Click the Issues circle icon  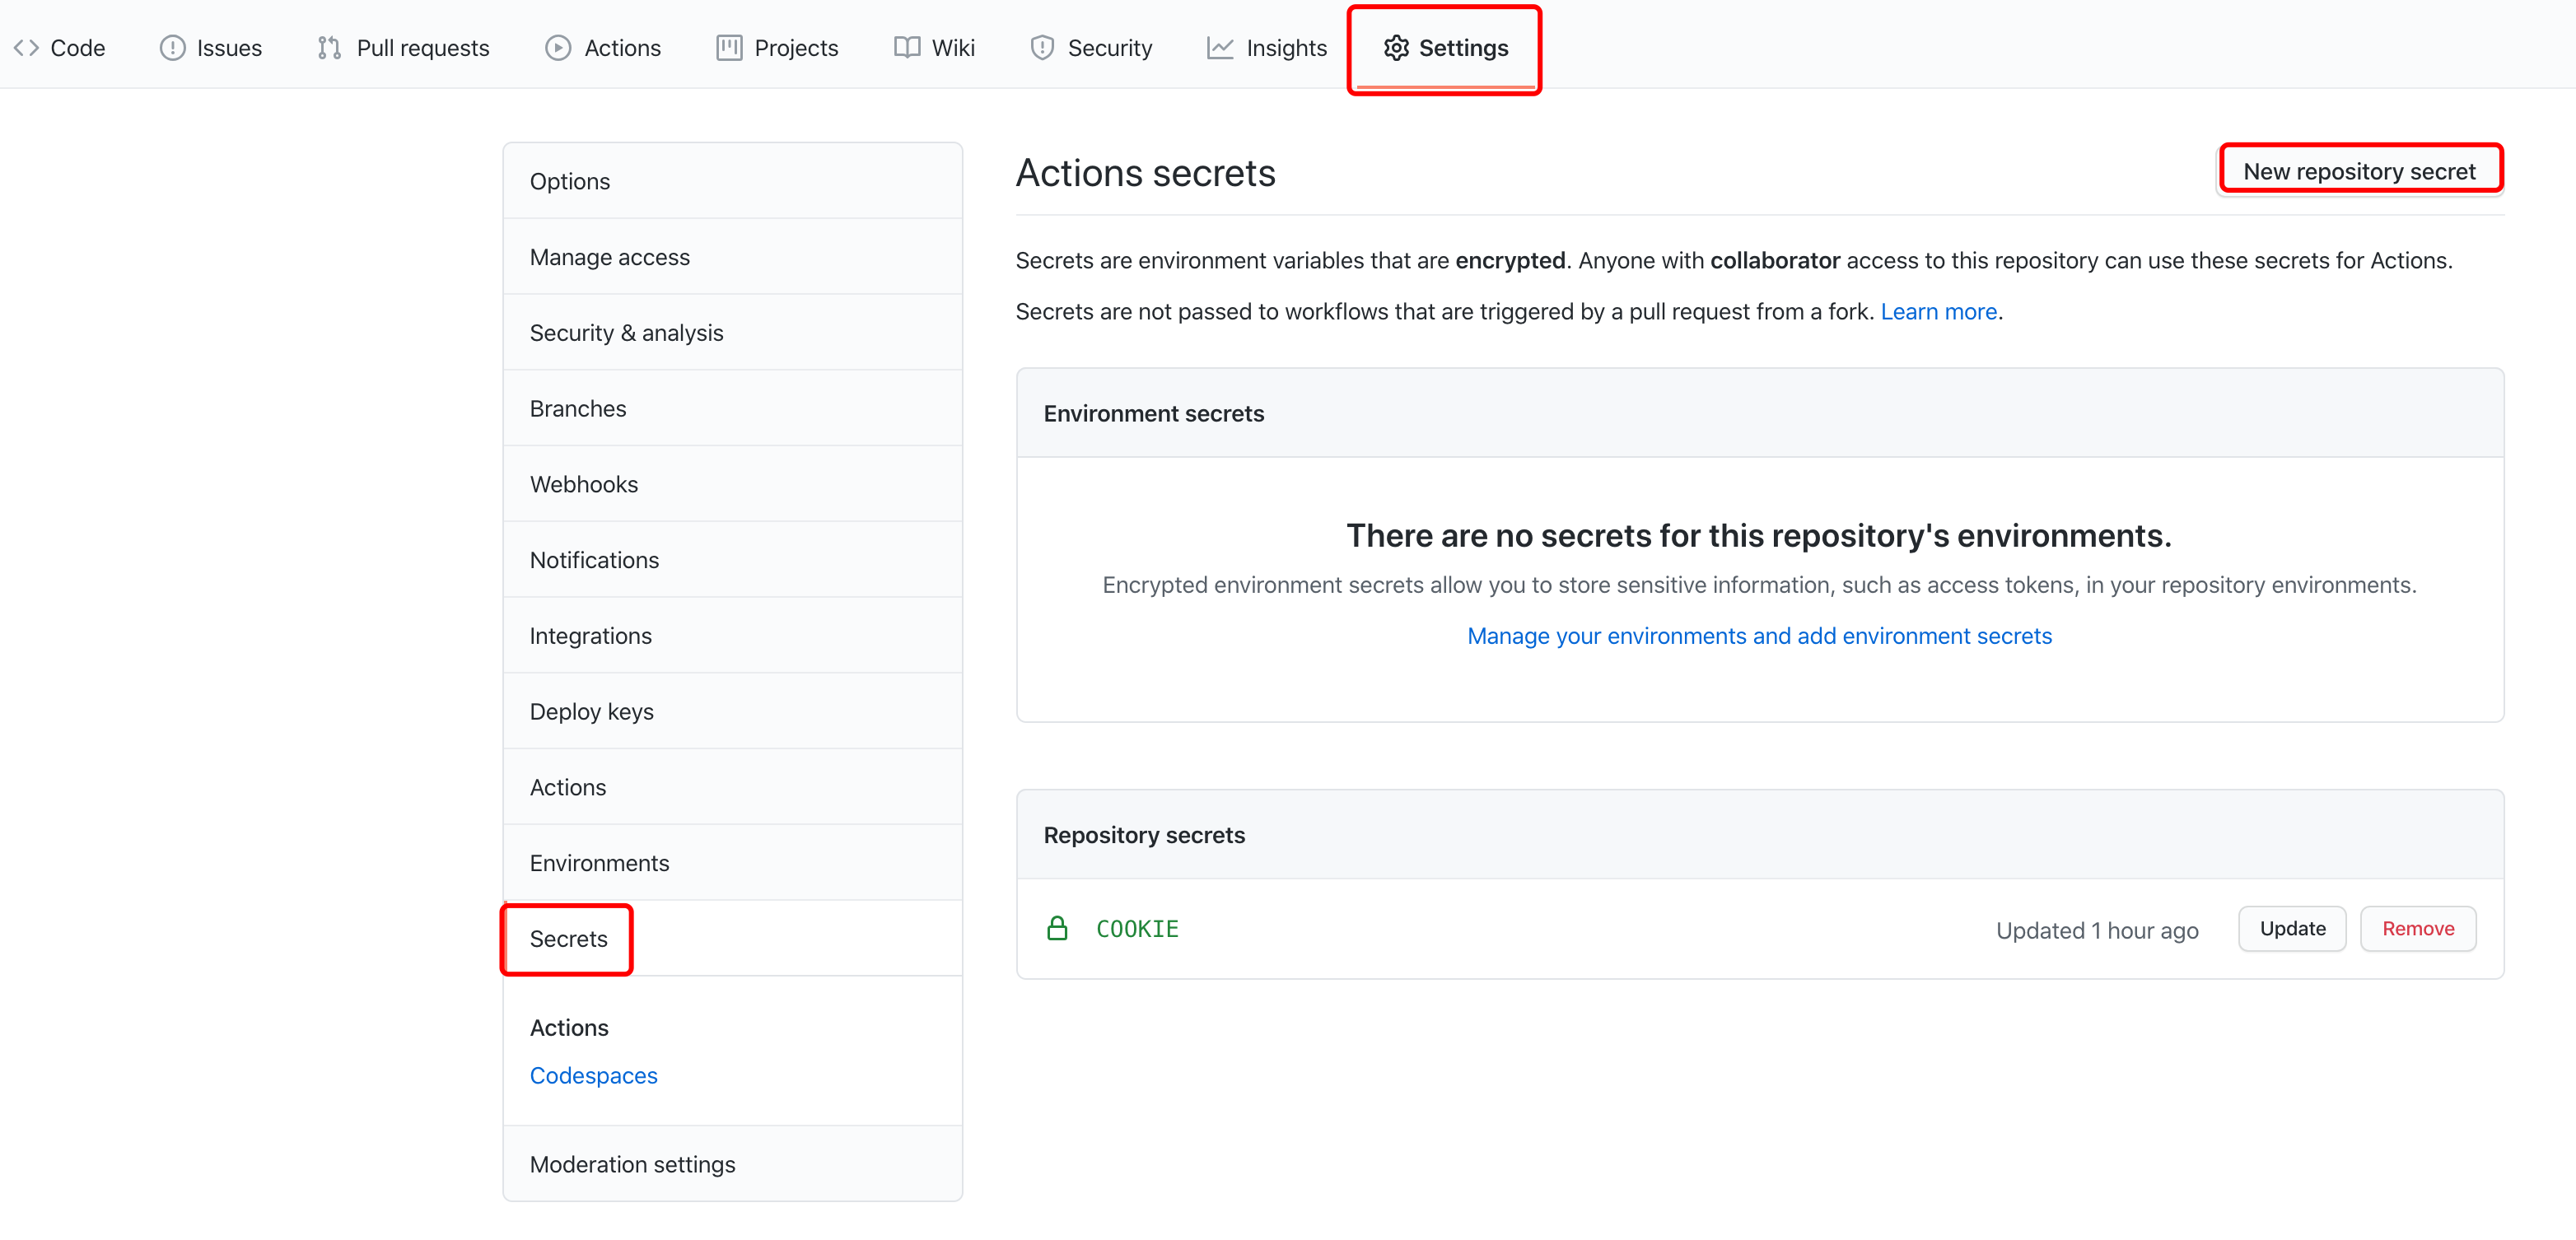point(172,48)
